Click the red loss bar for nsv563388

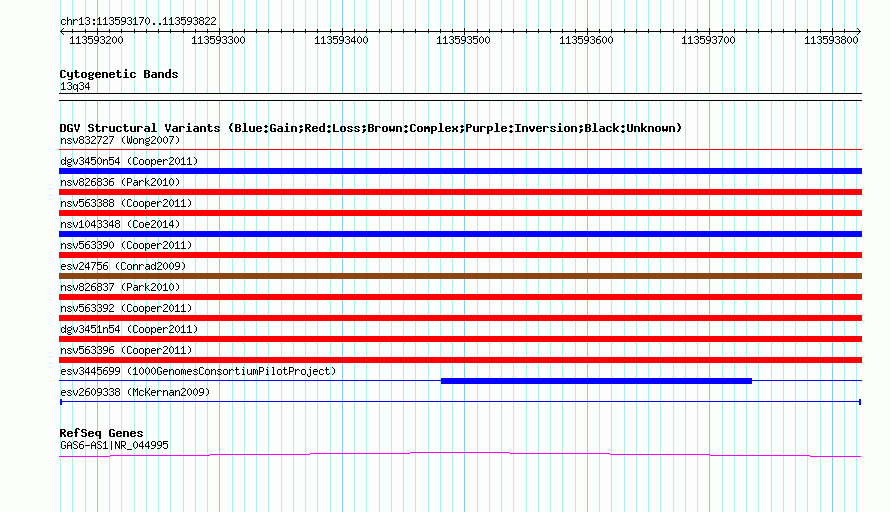point(460,213)
